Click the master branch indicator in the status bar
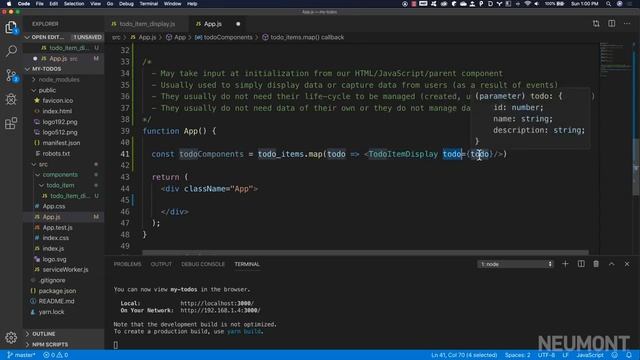 click(x=21, y=355)
